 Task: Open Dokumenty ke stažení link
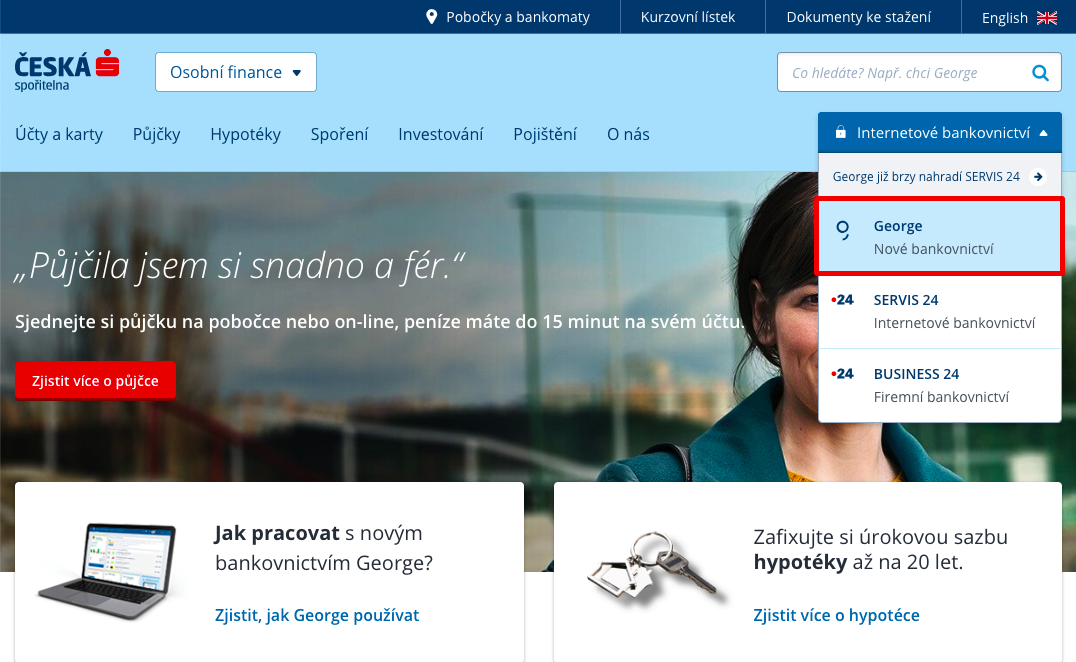(x=858, y=17)
